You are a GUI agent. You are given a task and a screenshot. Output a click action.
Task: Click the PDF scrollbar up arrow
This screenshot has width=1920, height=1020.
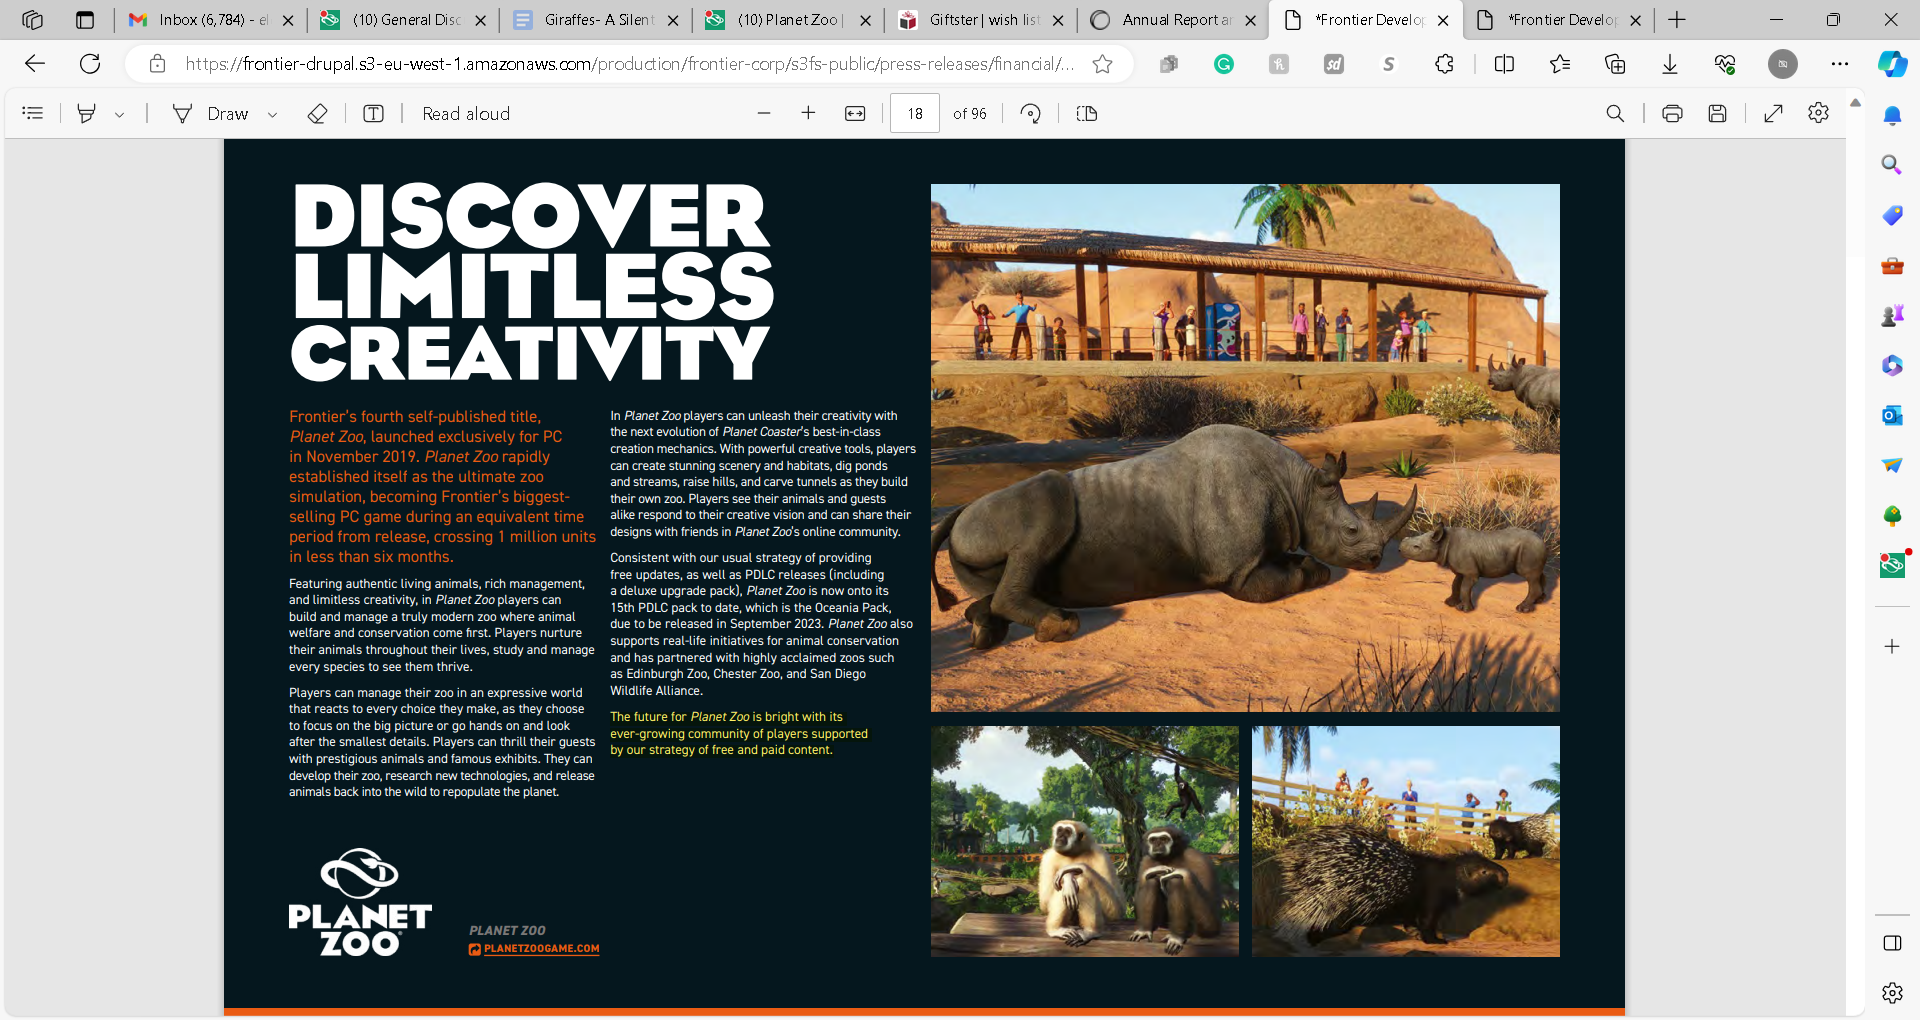1855,102
